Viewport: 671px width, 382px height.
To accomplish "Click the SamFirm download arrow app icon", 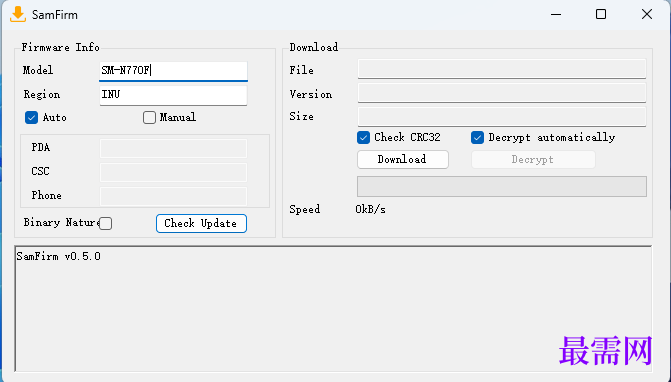I will click(x=18, y=14).
